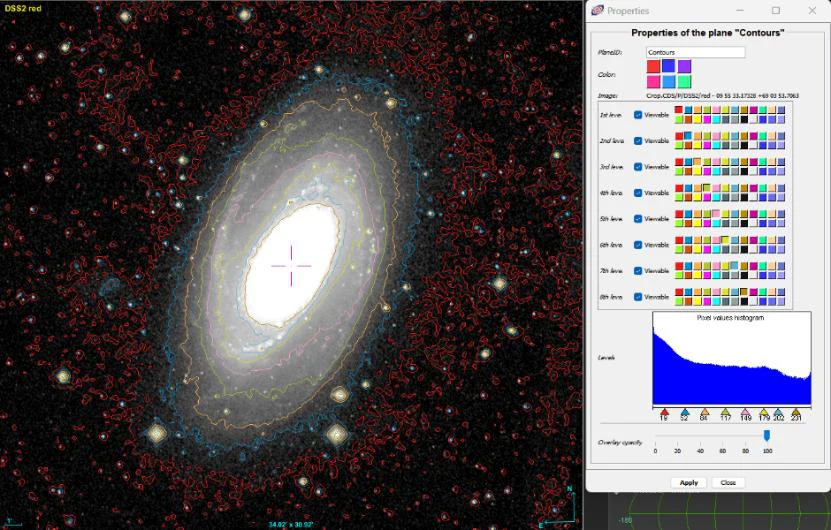The image size is (831, 530).
Task: Select the orange level marker labeled 84
Action: (x=704, y=412)
